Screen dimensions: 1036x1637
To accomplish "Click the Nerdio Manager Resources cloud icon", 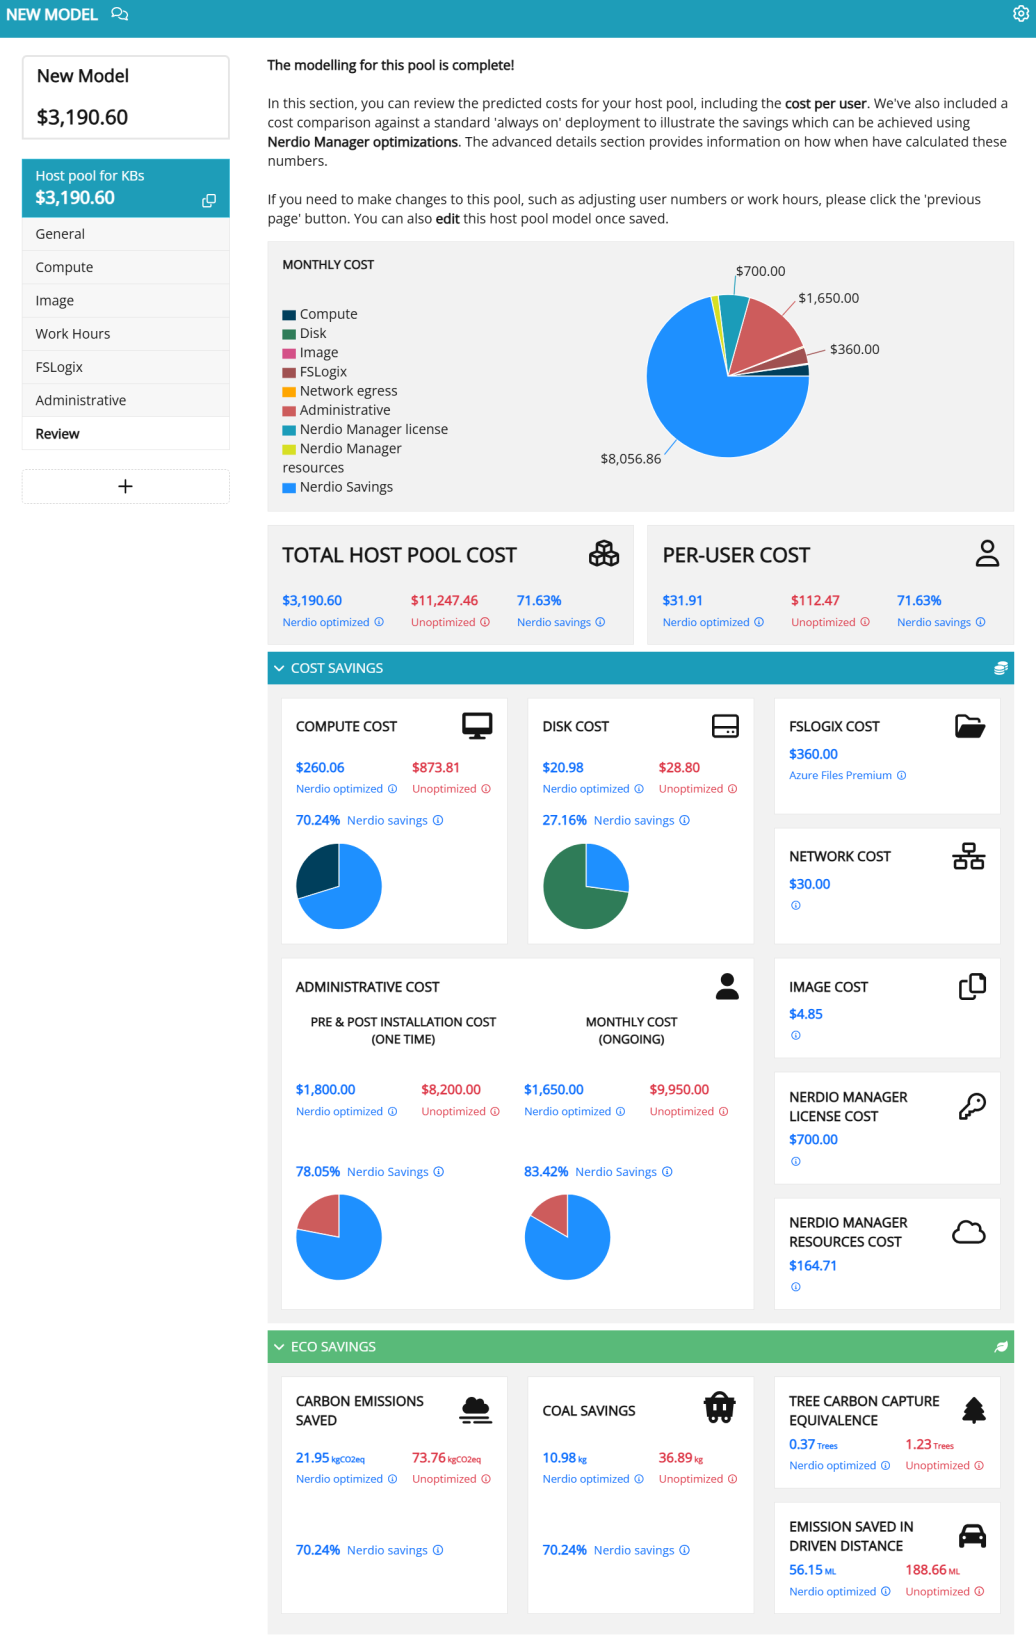I will click(969, 1232).
